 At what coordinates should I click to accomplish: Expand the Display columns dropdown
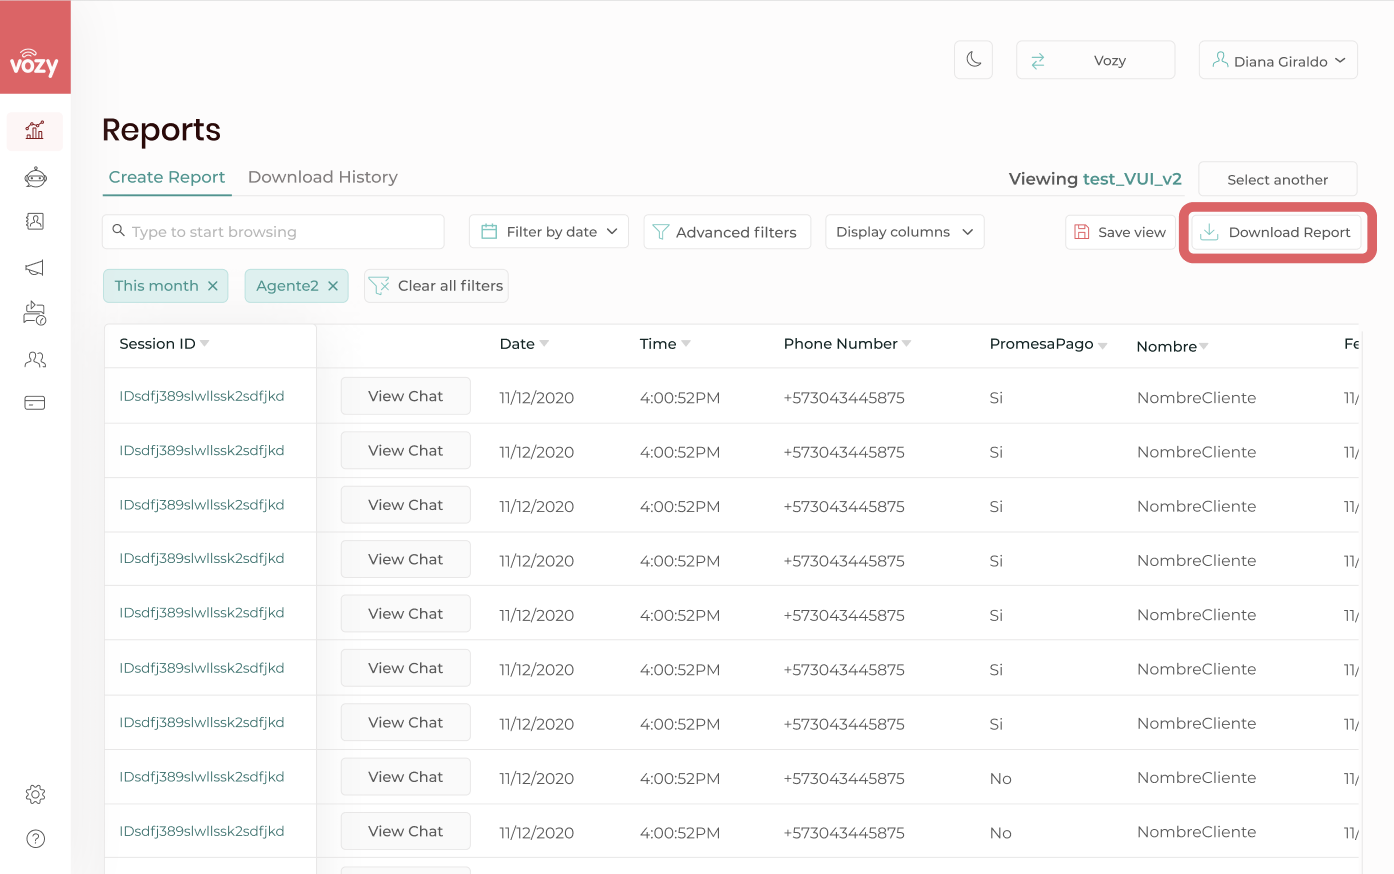[904, 231]
